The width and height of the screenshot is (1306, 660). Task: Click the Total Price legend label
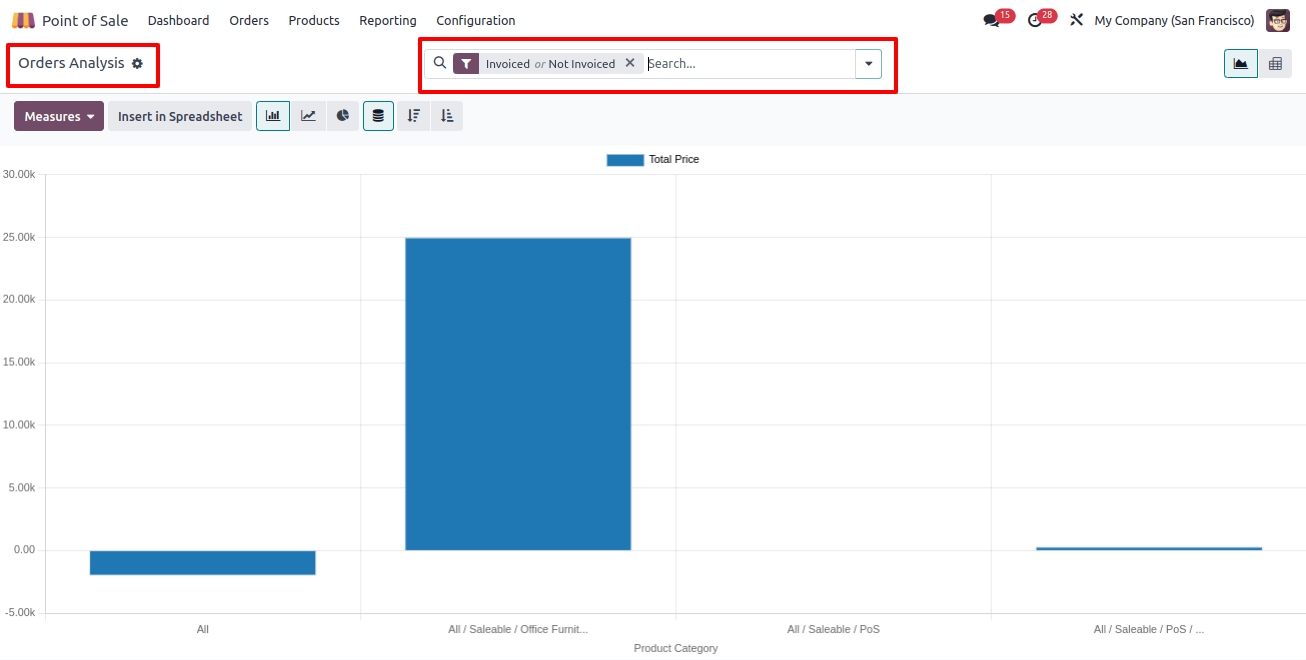(x=674, y=160)
